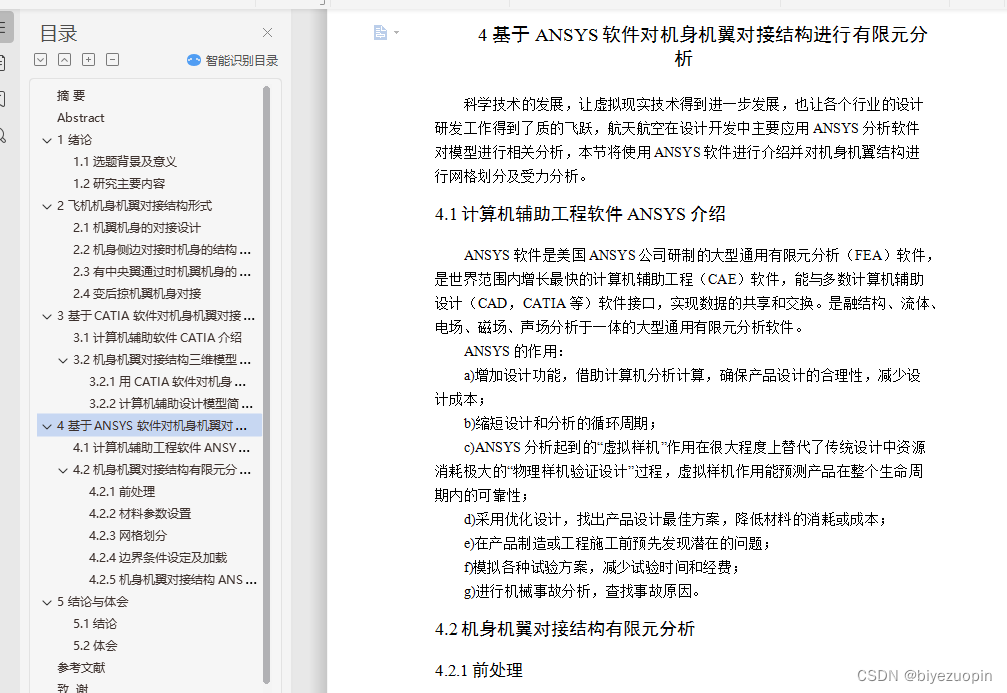Navigate to '参考文献' in outline
Image resolution: width=1007 pixels, height=693 pixels.
coord(81,668)
